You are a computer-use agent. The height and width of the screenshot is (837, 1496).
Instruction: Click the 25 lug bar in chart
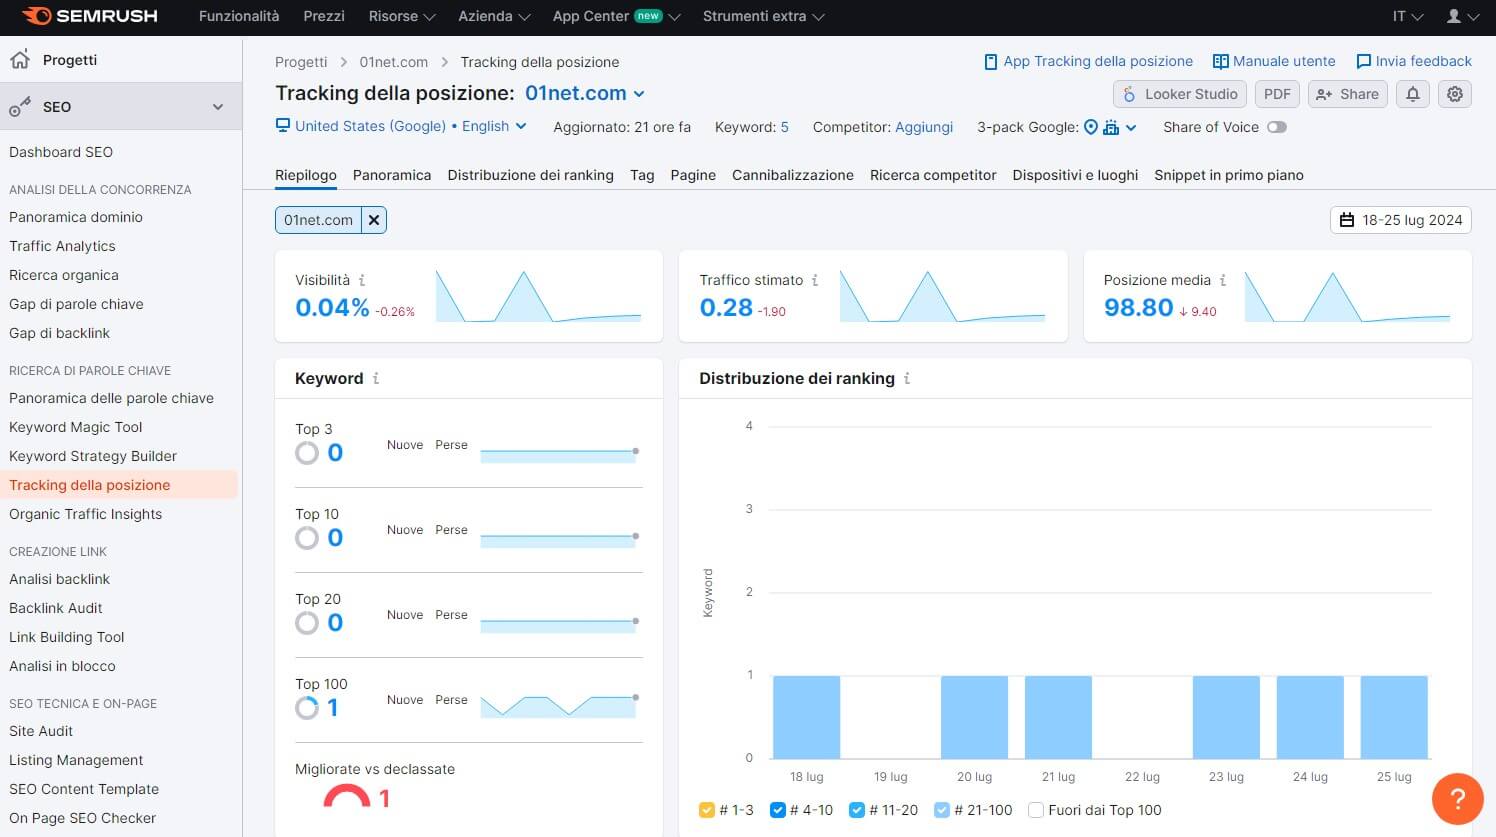coord(1394,717)
